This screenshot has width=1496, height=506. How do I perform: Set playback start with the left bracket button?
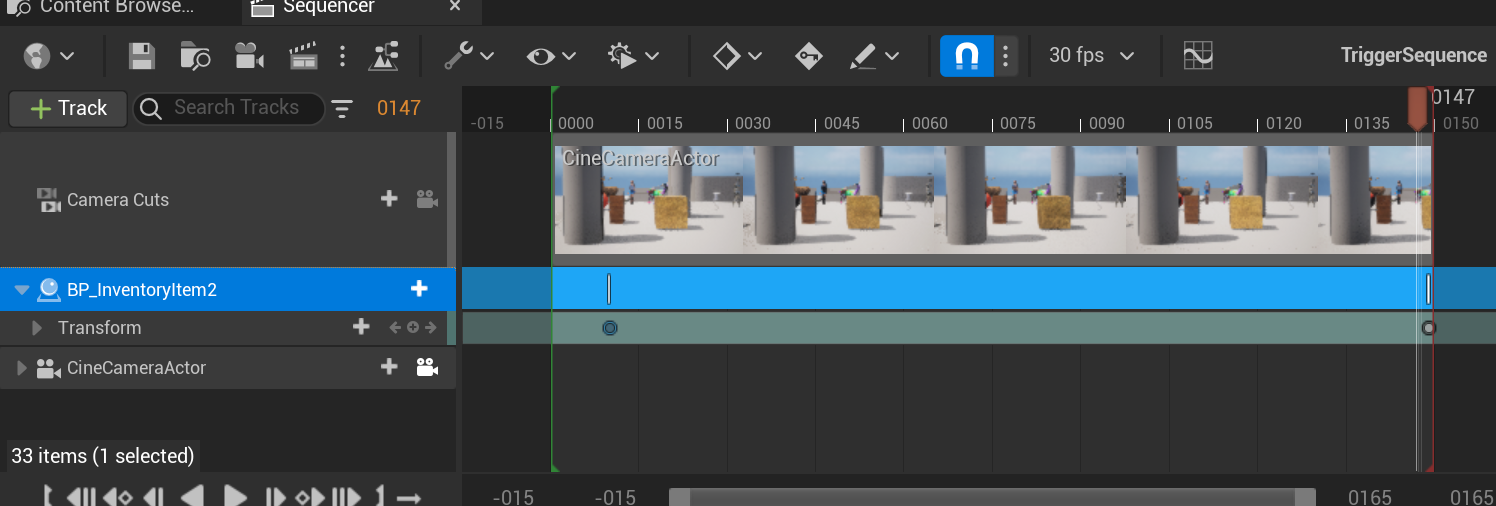coord(48,496)
